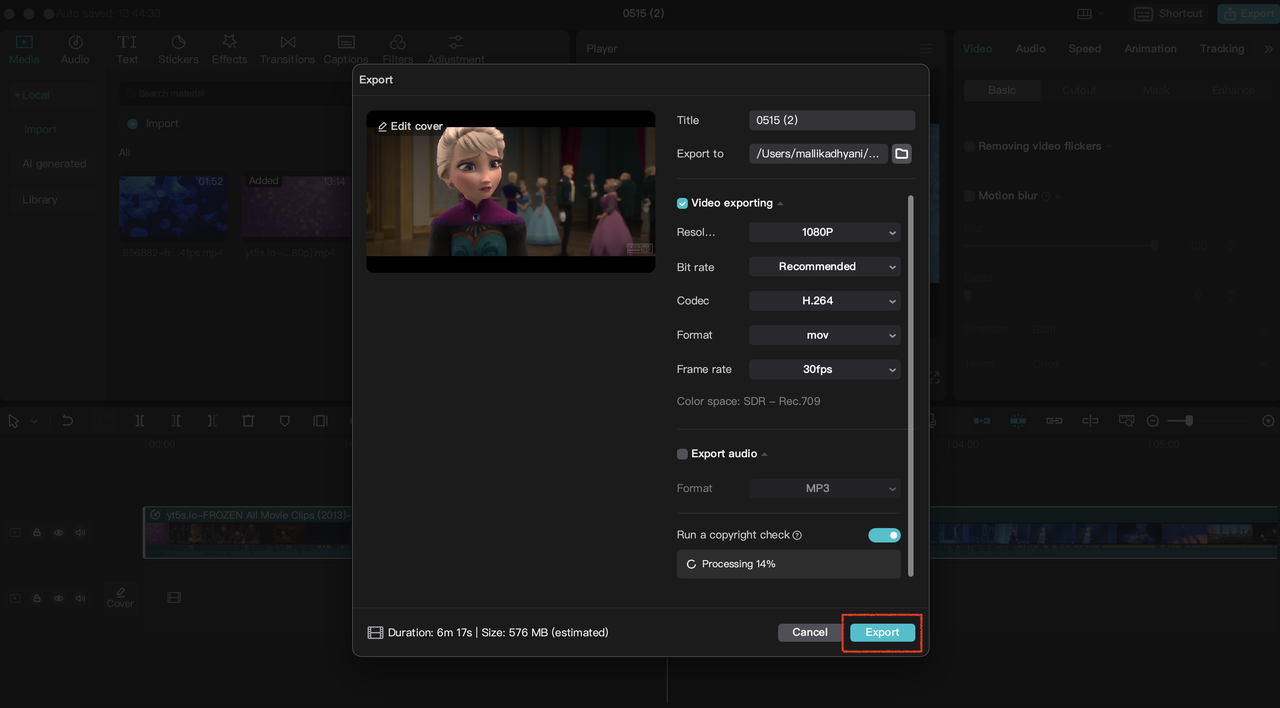Open the Stickers tab
Screen dimensions: 1280x708
pos(178,49)
